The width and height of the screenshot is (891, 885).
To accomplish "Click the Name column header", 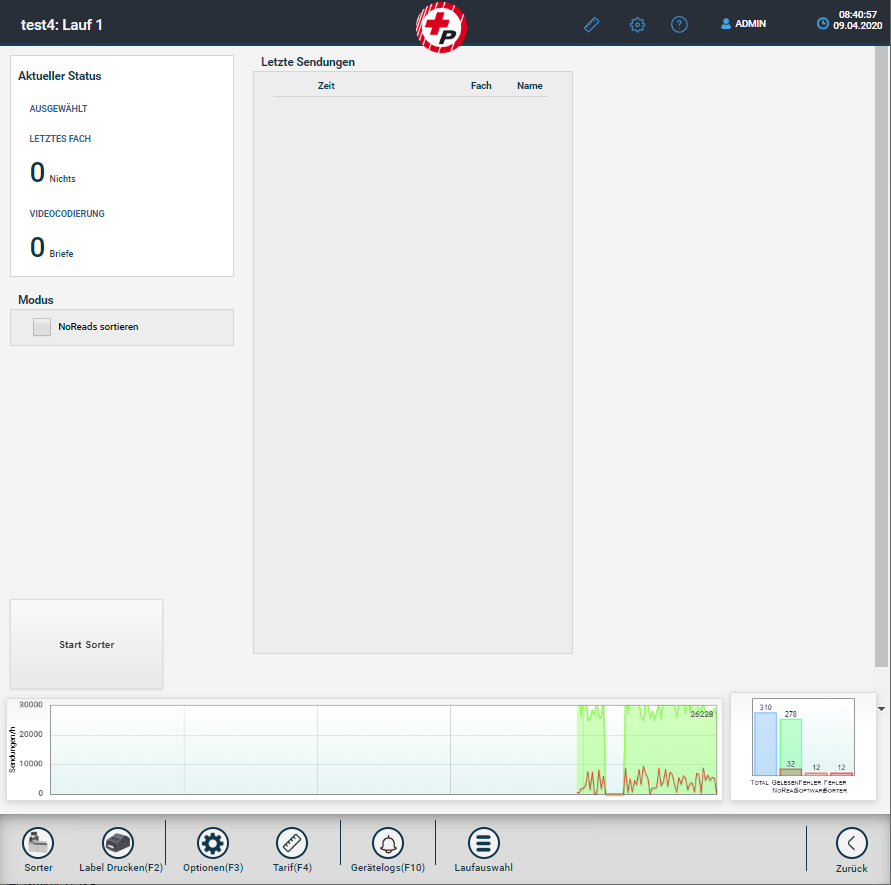I will pyautogui.click(x=529, y=86).
